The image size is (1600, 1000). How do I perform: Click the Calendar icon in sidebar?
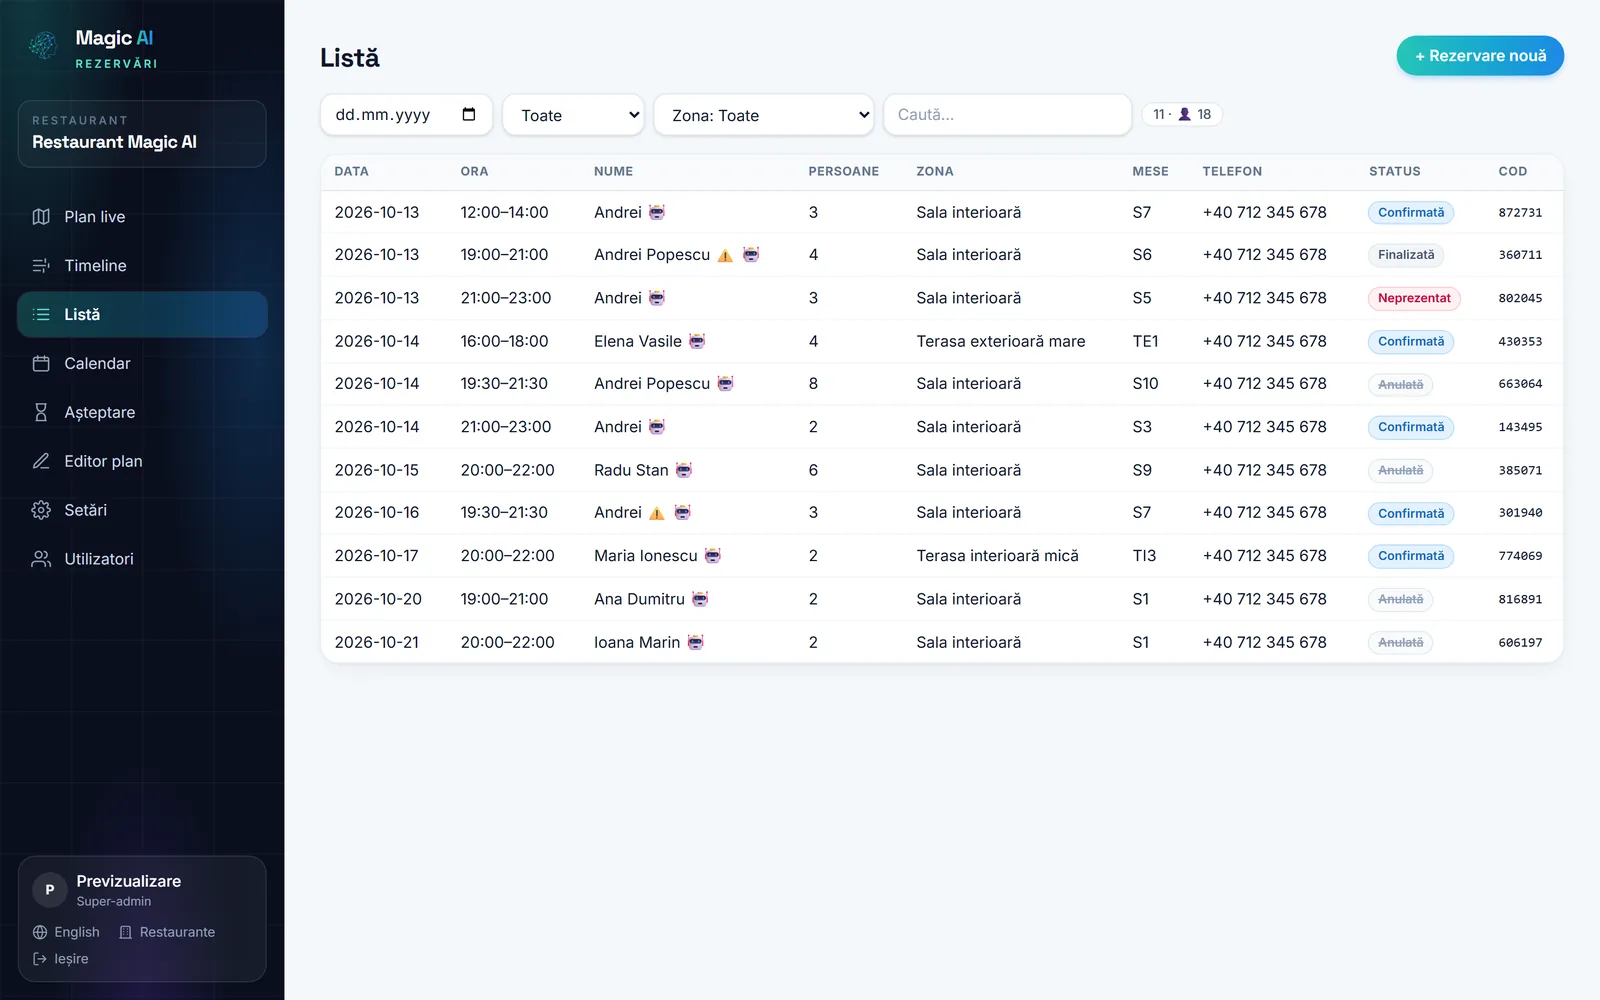[x=41, y=364]
